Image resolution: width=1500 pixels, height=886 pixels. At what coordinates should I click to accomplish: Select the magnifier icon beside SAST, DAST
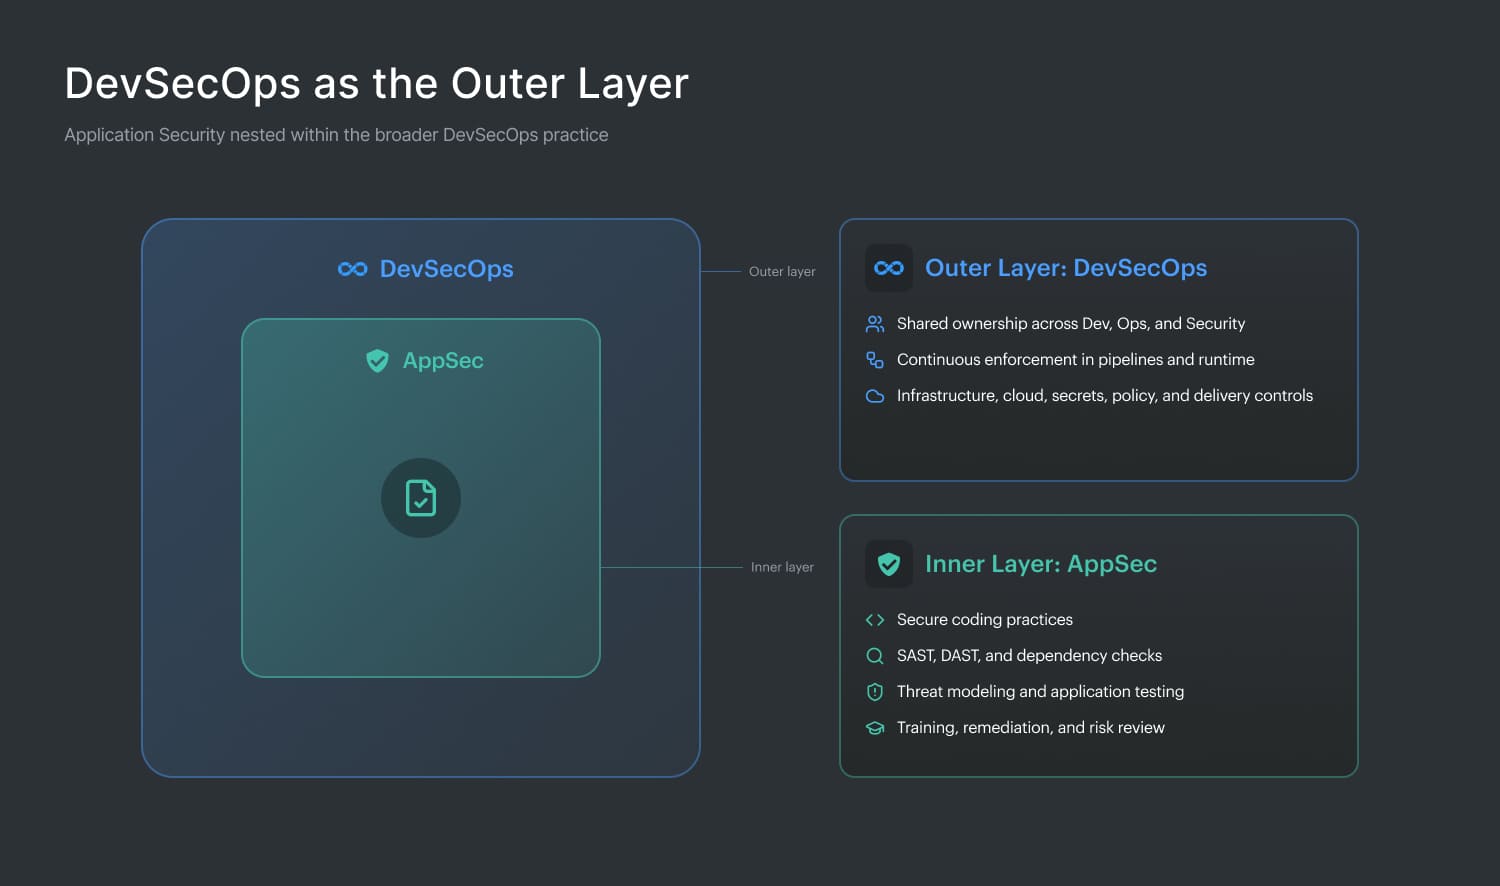click(x=875, y=655)
